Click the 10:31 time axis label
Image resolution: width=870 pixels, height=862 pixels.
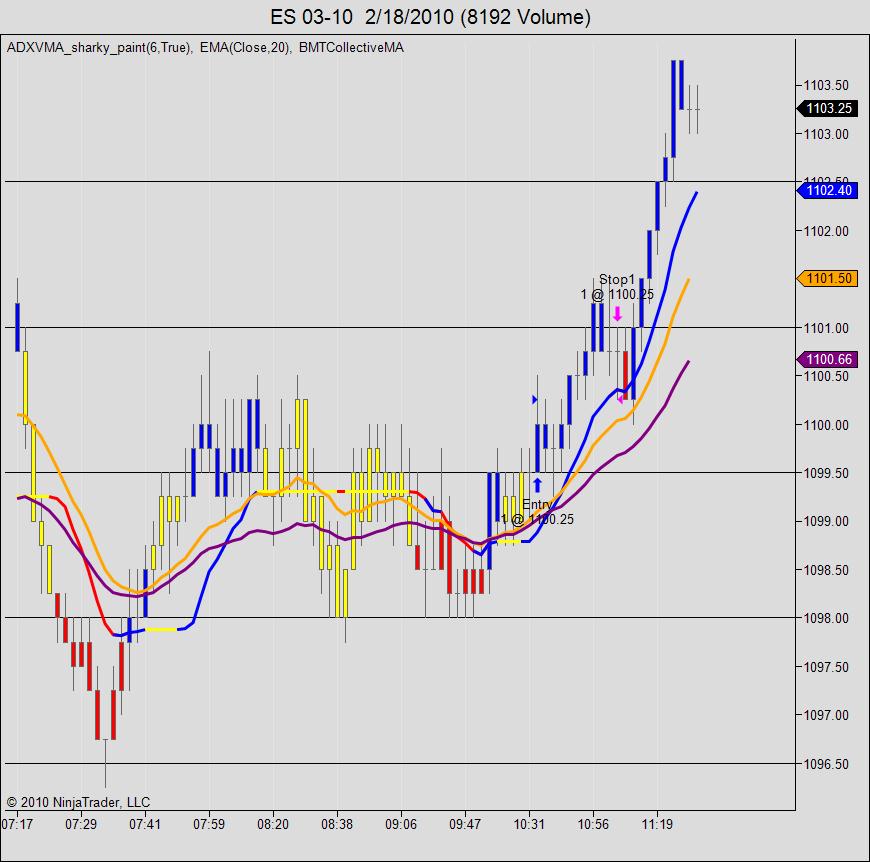coord(529,824)
